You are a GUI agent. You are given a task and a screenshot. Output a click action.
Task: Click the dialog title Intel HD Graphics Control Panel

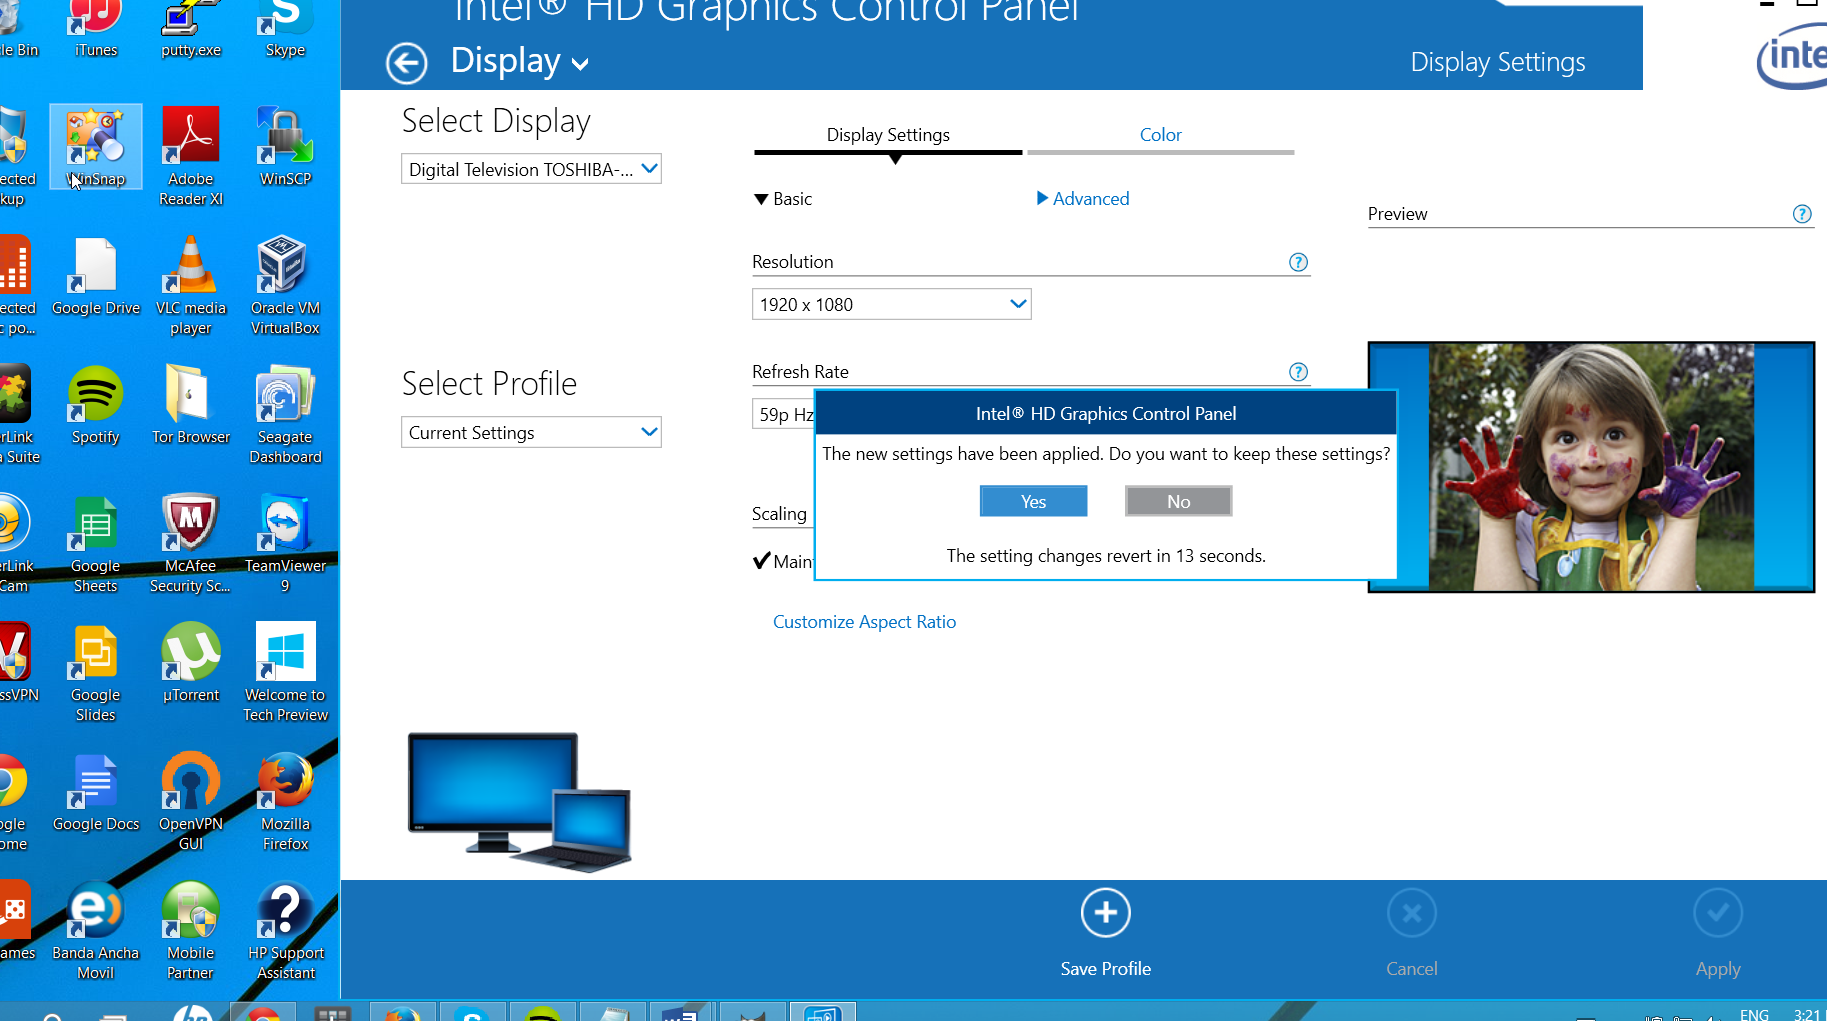coord(1106,414)
